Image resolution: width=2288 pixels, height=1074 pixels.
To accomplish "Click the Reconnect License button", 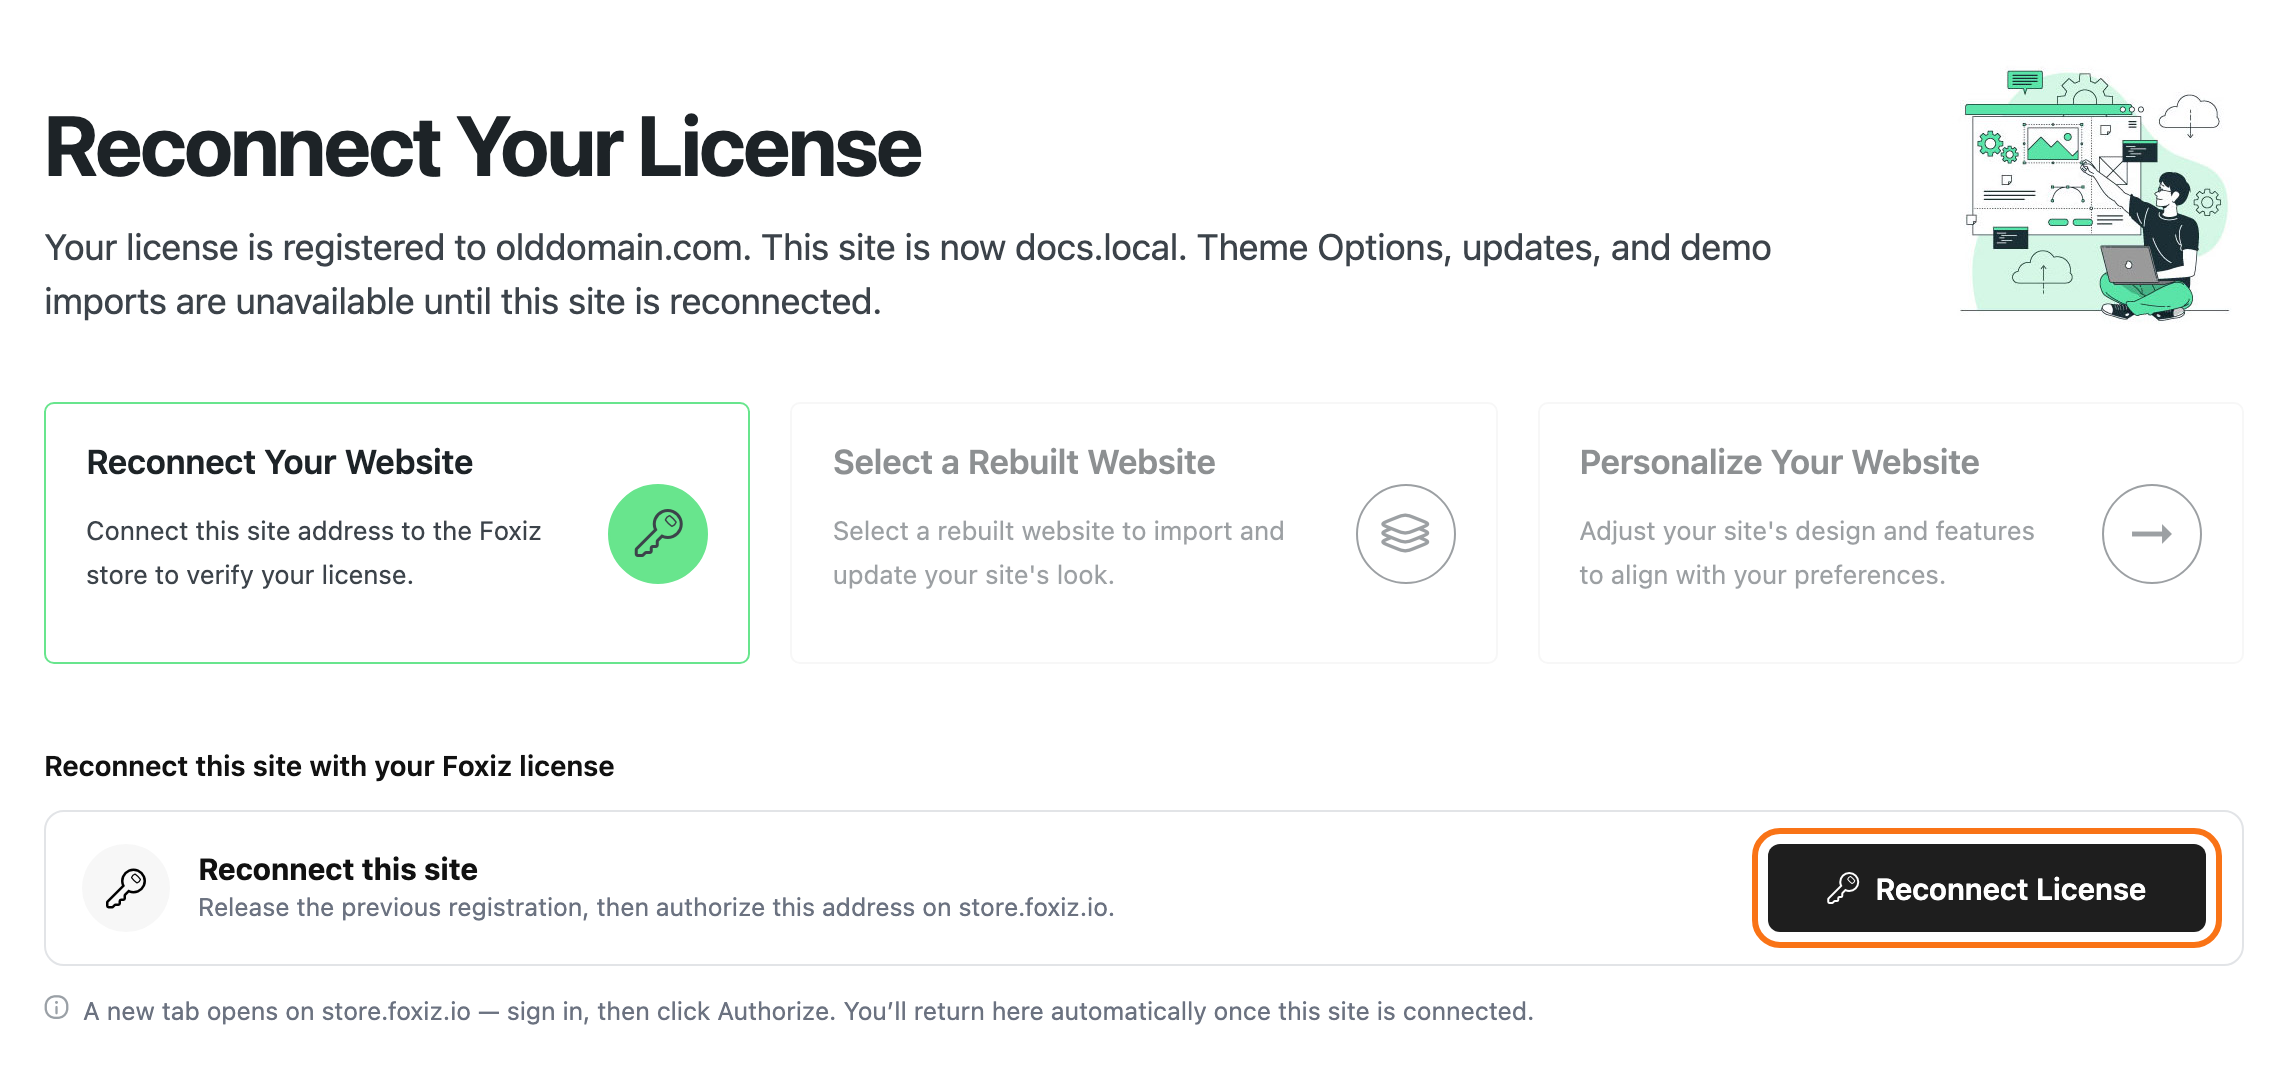I will pyautogui.click(x=1986, y=888).
